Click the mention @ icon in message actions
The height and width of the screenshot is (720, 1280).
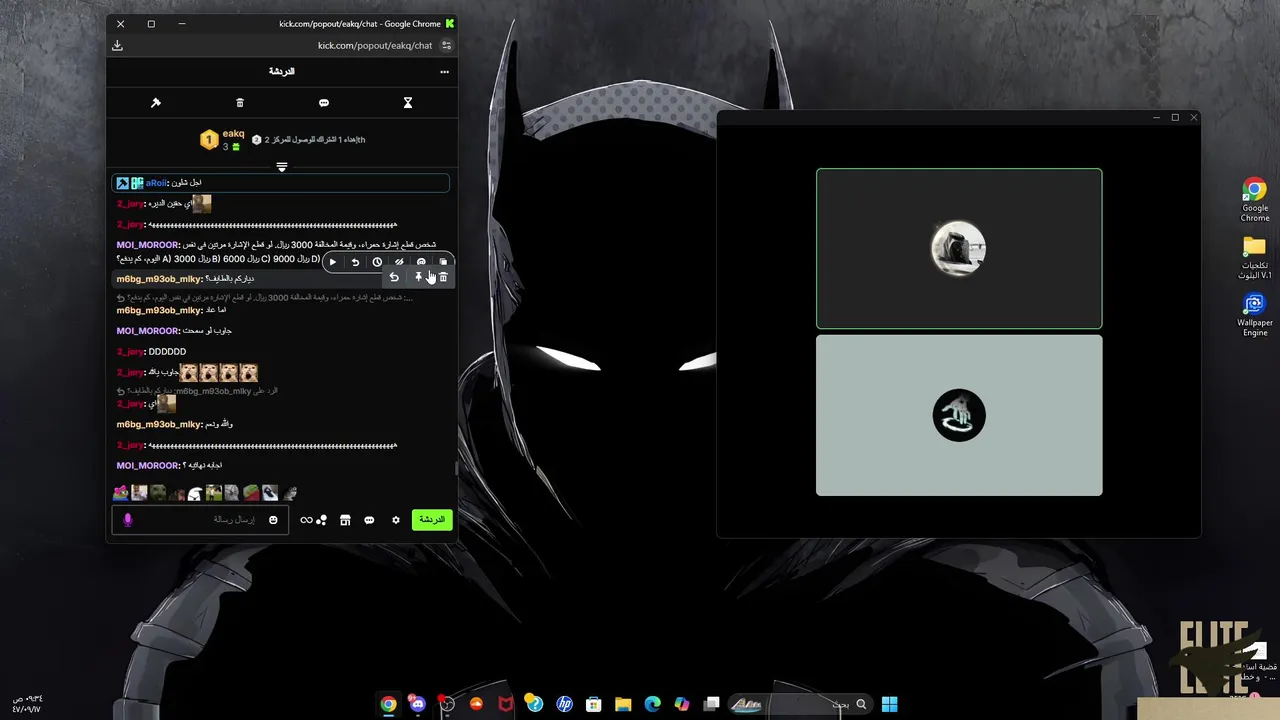coord(421,262)
